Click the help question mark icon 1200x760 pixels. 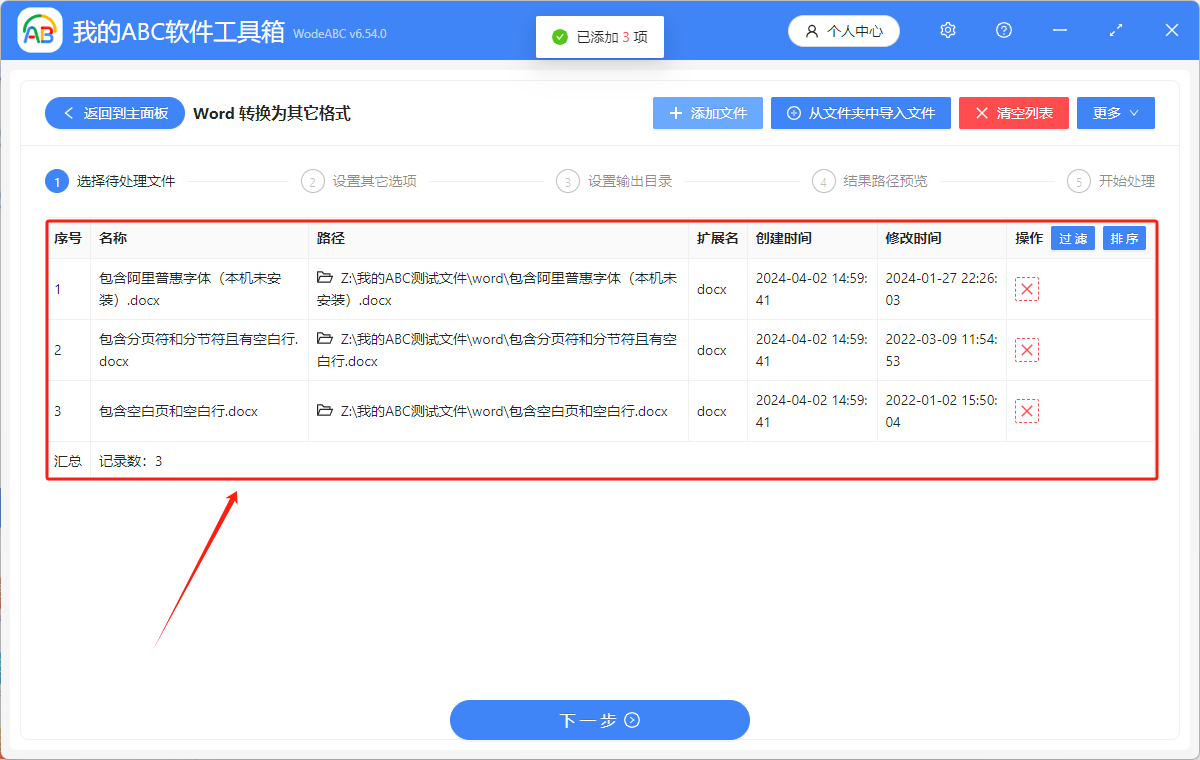tap(1003, 30)
